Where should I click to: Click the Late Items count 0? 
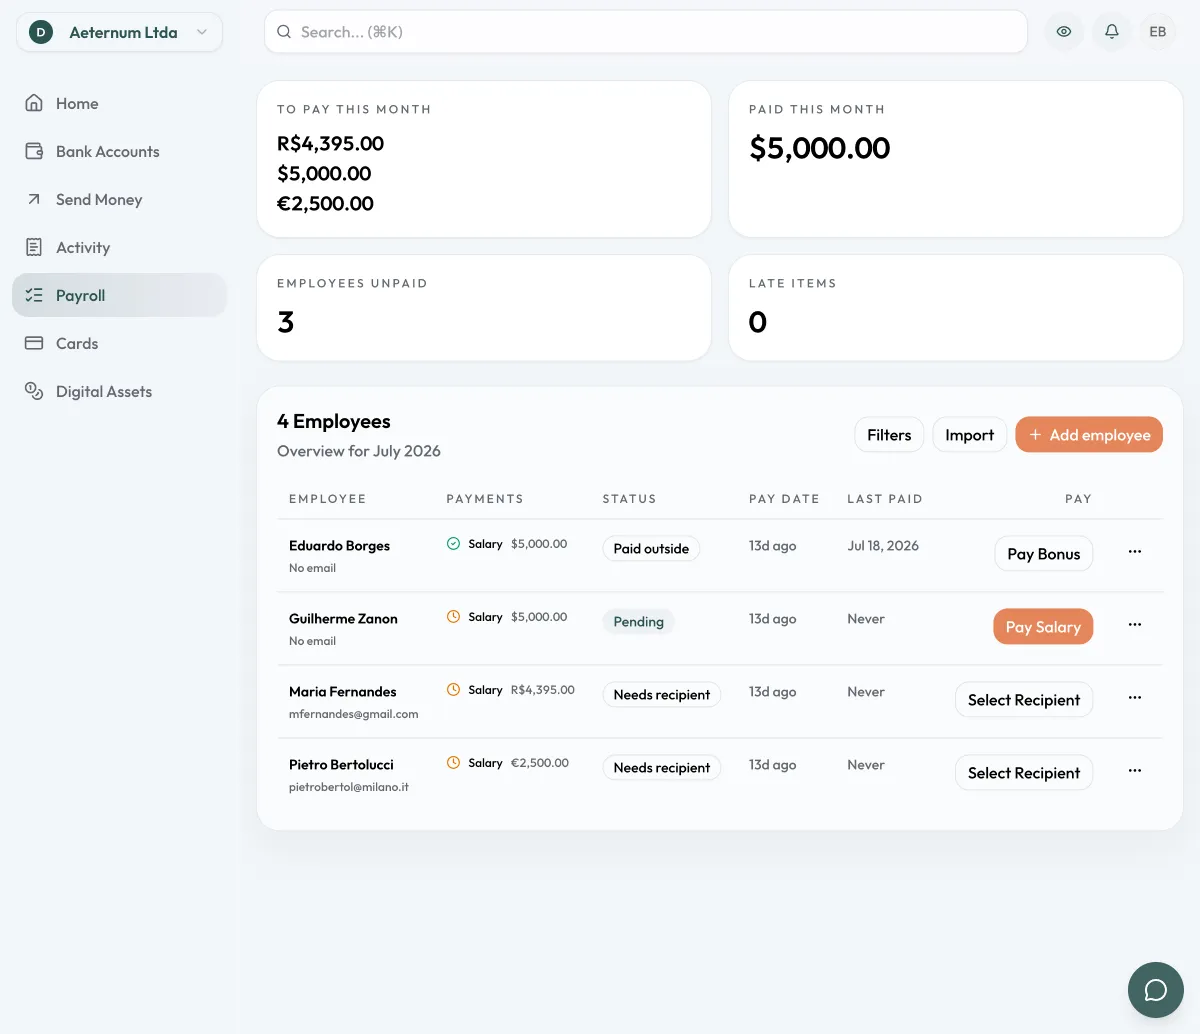[x=758, y=322]
